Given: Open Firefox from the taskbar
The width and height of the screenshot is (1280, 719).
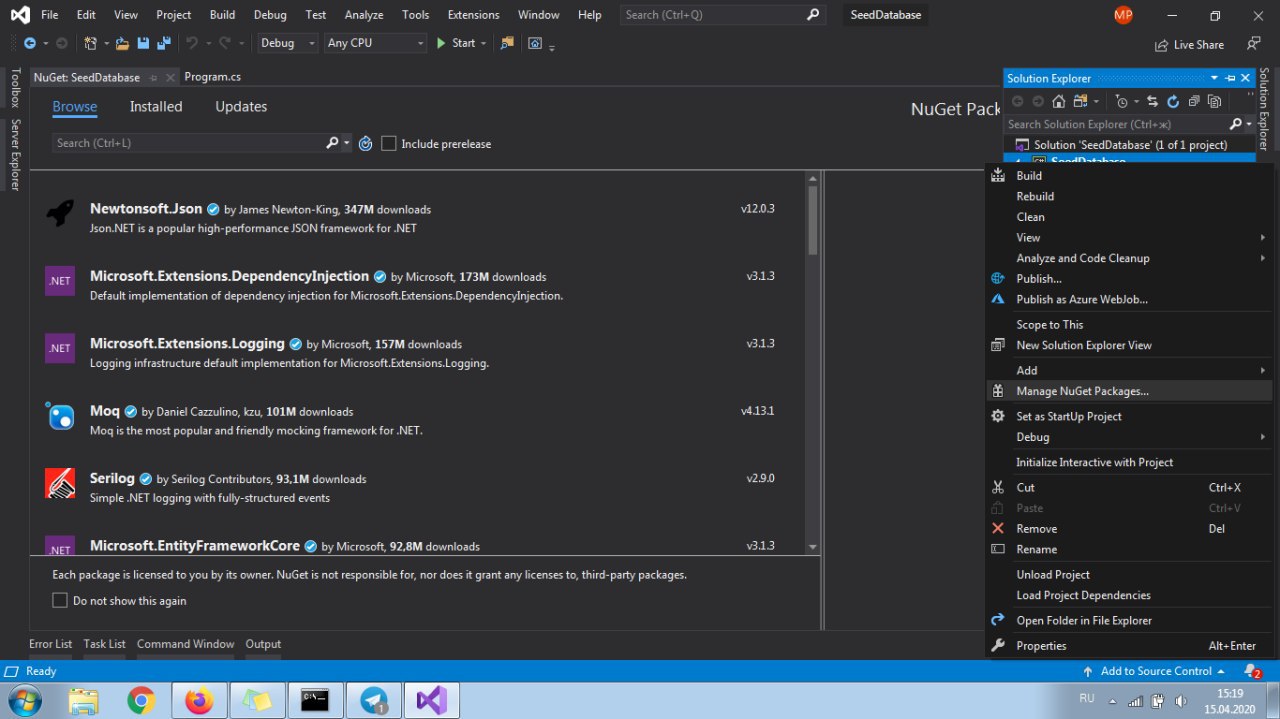Looking at the screenshot, I should click(x=199, y=701).
